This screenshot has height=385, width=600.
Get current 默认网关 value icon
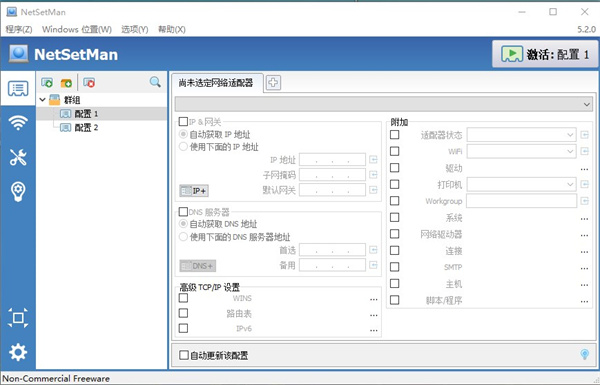click(x=373, y=190)
